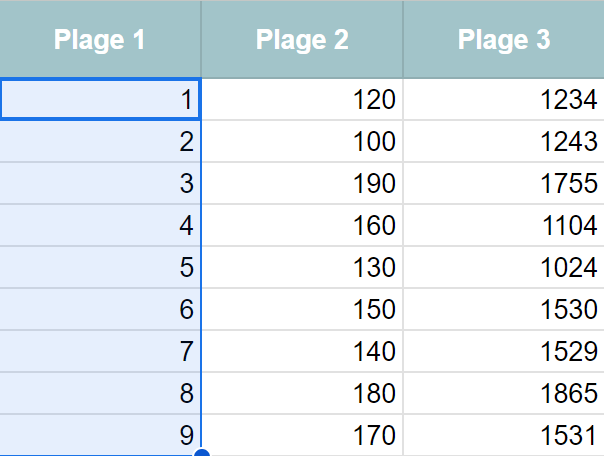
Task: Select the cell showing 1530
Action: (x=504, y=309)
